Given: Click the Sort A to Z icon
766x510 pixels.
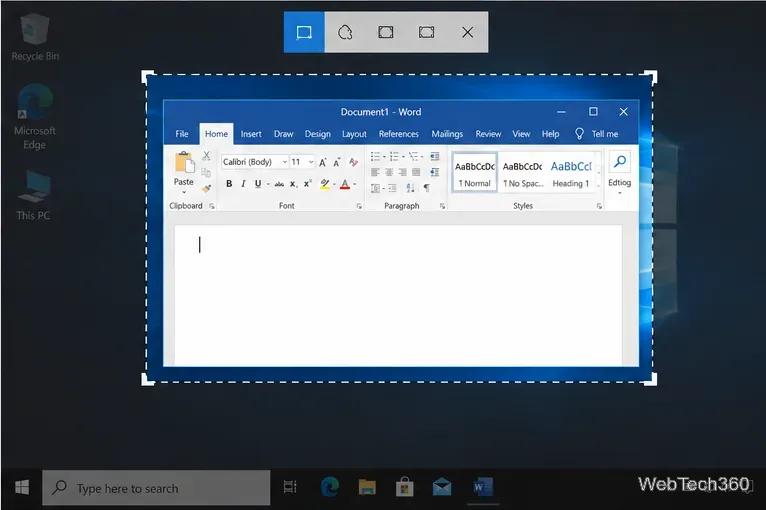Looking at the screenshot, I should [410, 188].
